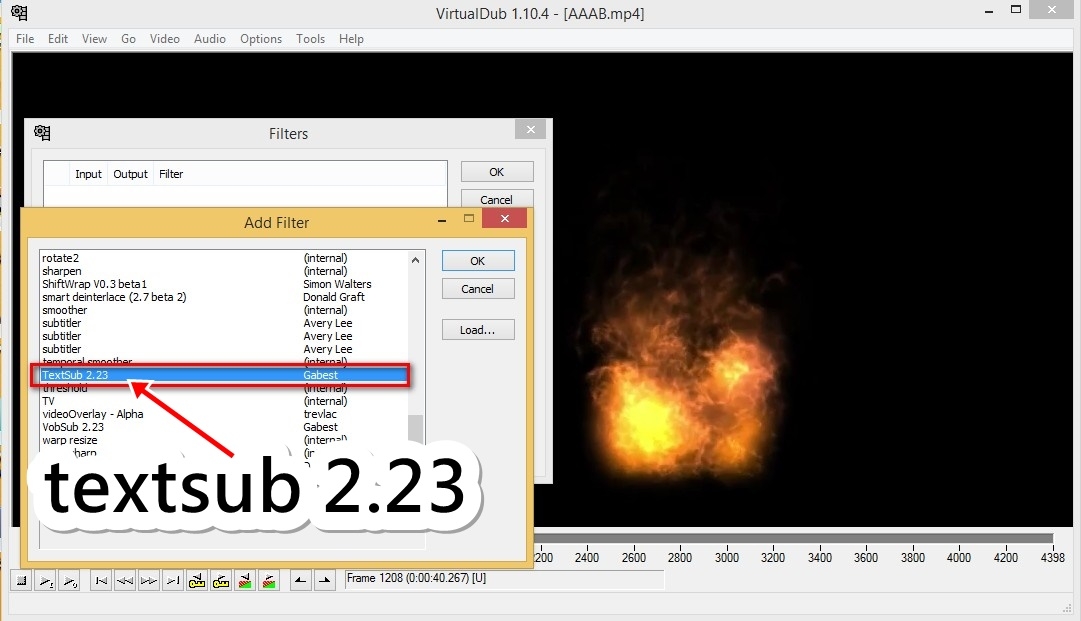Image resolution: width=1081 pixels, height=621 pixels.
Task: Go to next key frame icon
Action: tap(221, 581)
